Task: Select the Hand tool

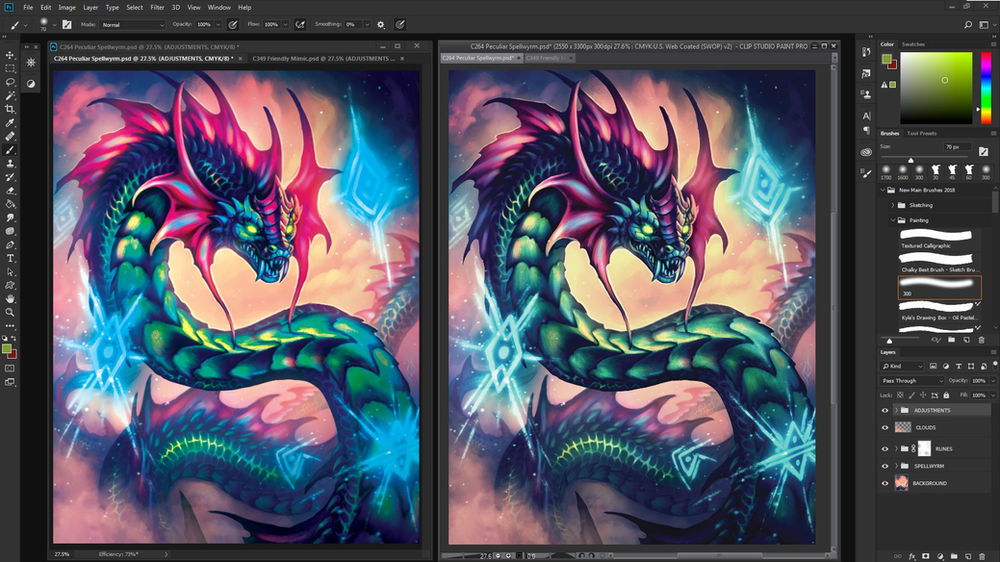Action: [x=10, y=299]
